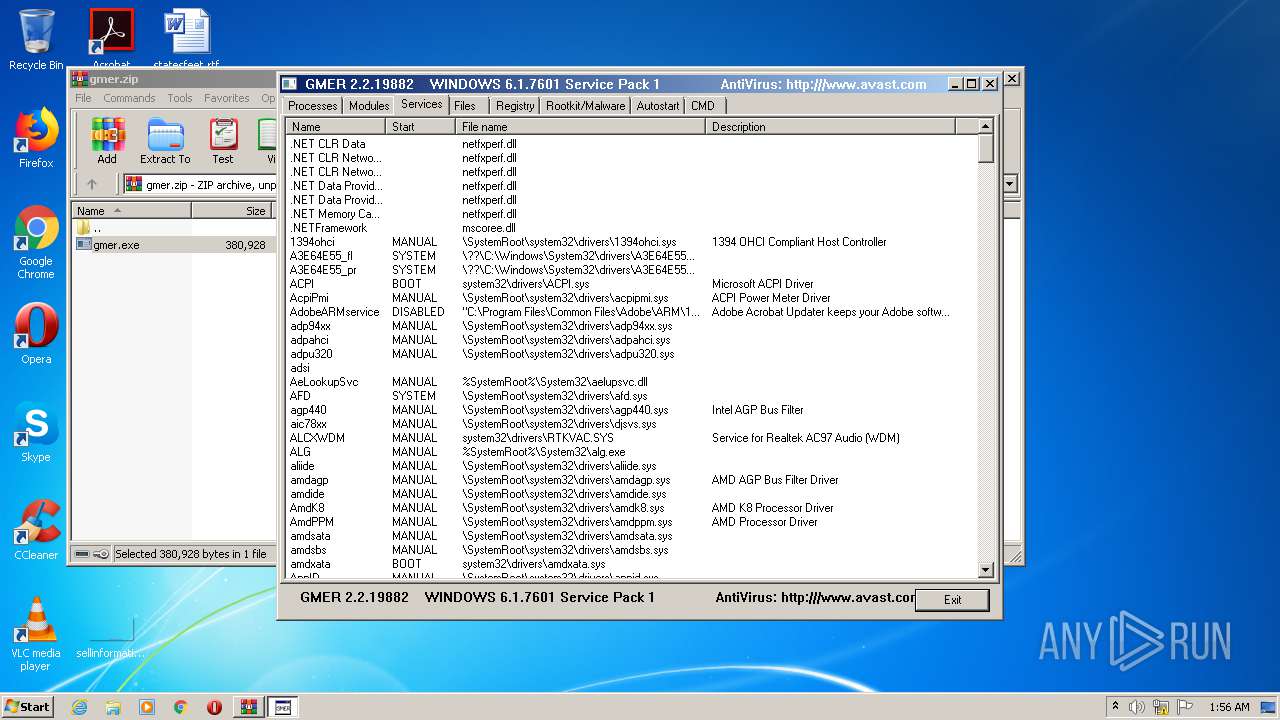The width and height of the screenshot is (1280, 720).
Task: Sort by the File name column header
Action: point(581,127)
